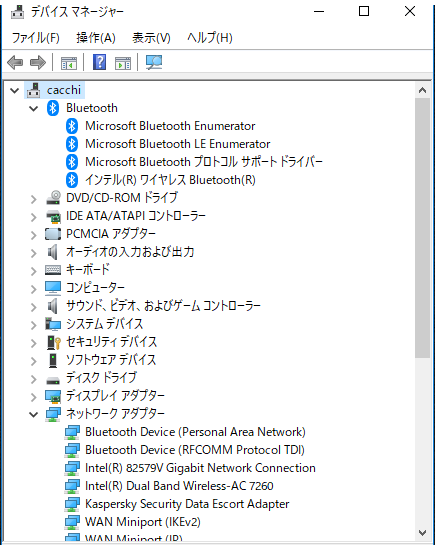The width and height of the screenshot is (435, 546).
Task: Expand コンピューター category
Action: point(33,289)
